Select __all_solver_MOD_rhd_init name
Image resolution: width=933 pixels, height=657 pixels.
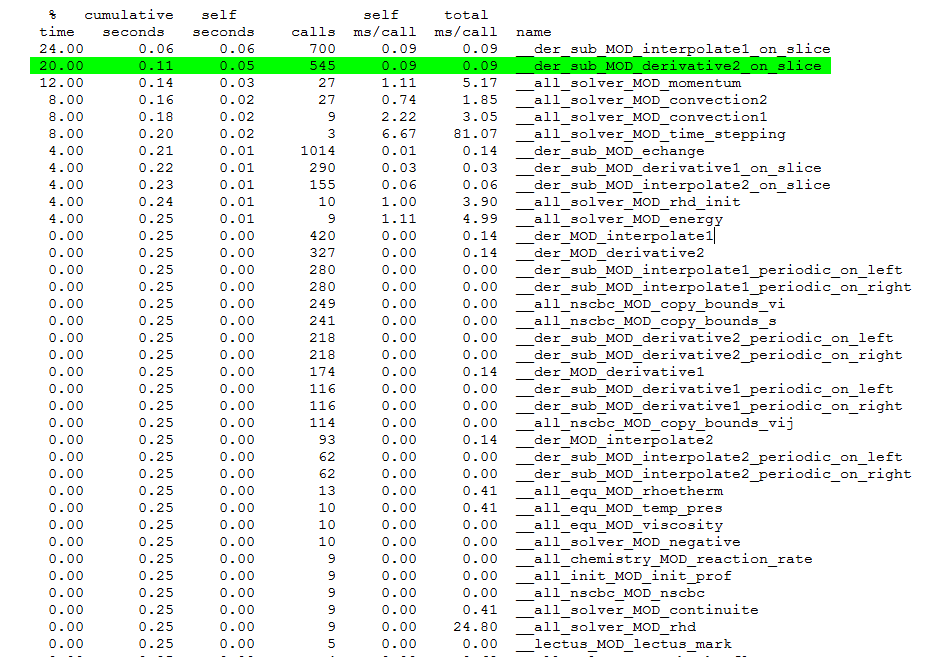[628, 202]
